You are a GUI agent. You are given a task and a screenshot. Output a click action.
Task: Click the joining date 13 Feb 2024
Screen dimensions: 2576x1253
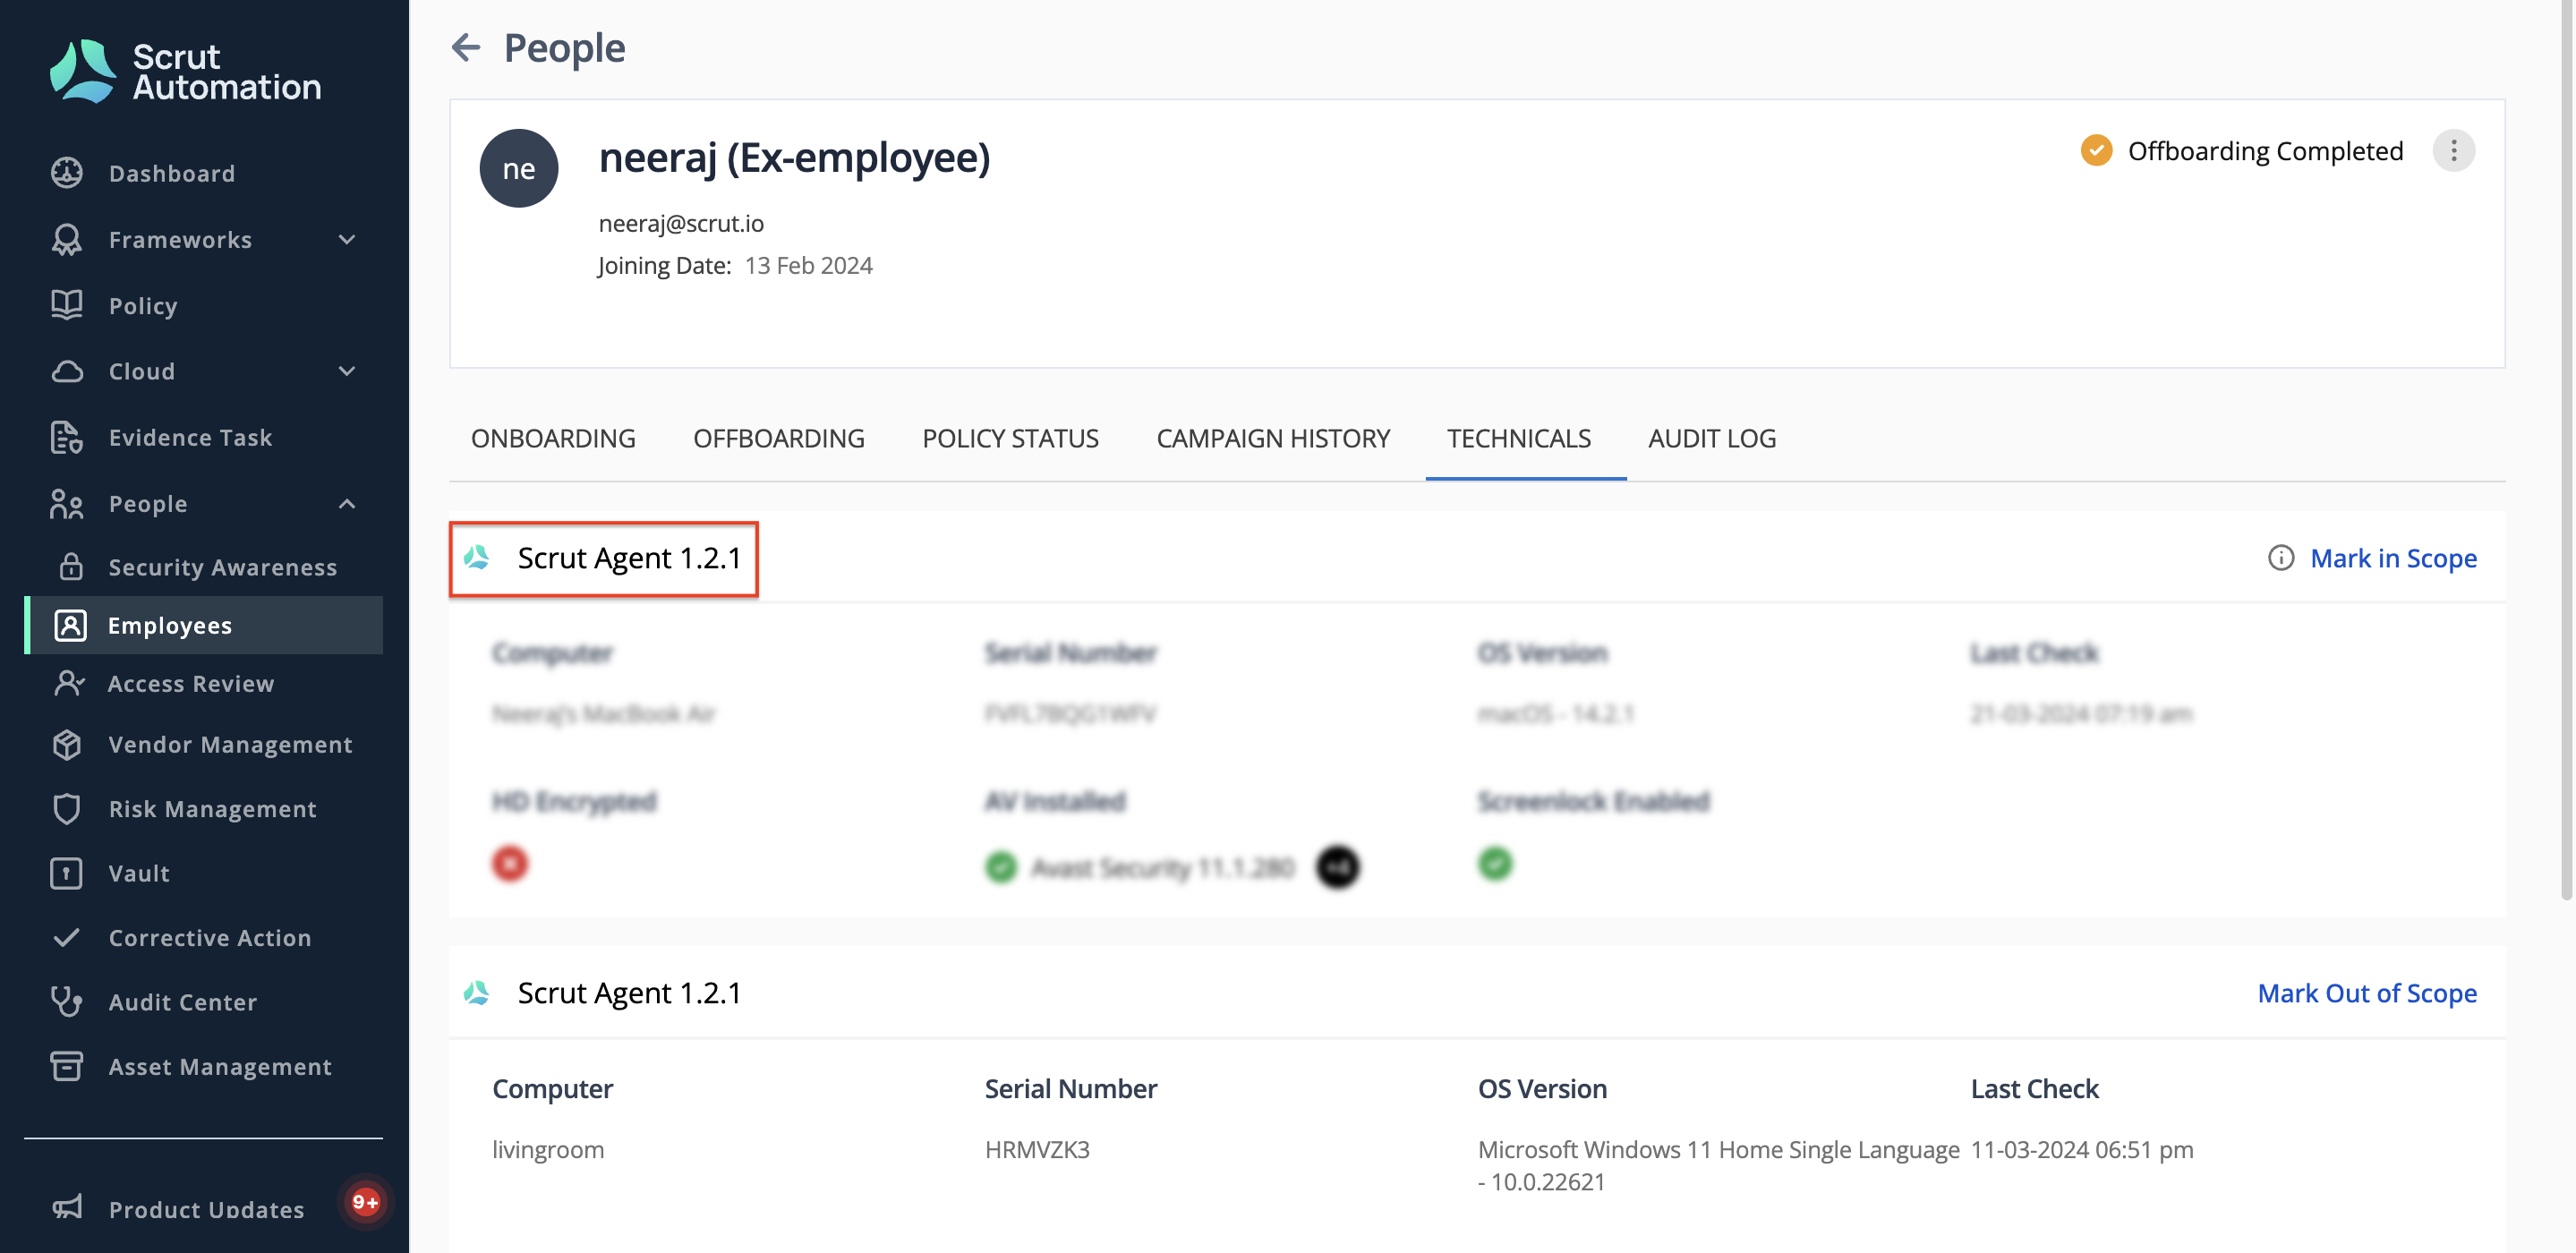pos(808,265)
